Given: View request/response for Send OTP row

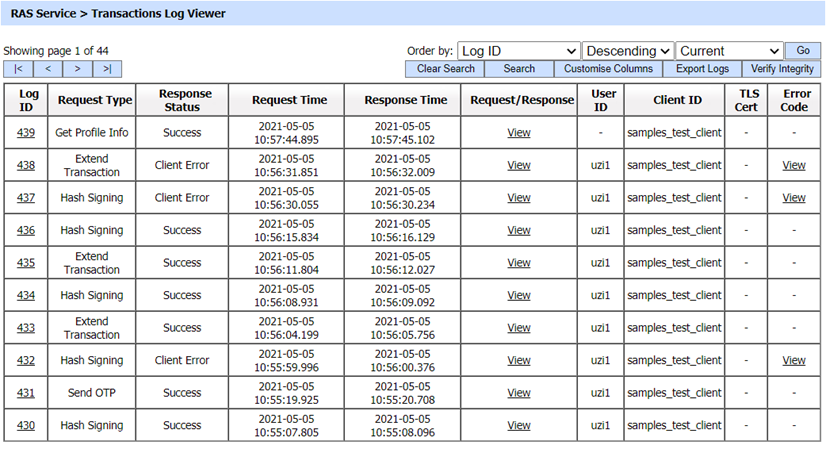Looking at the screenshot, I should point(518,393).
